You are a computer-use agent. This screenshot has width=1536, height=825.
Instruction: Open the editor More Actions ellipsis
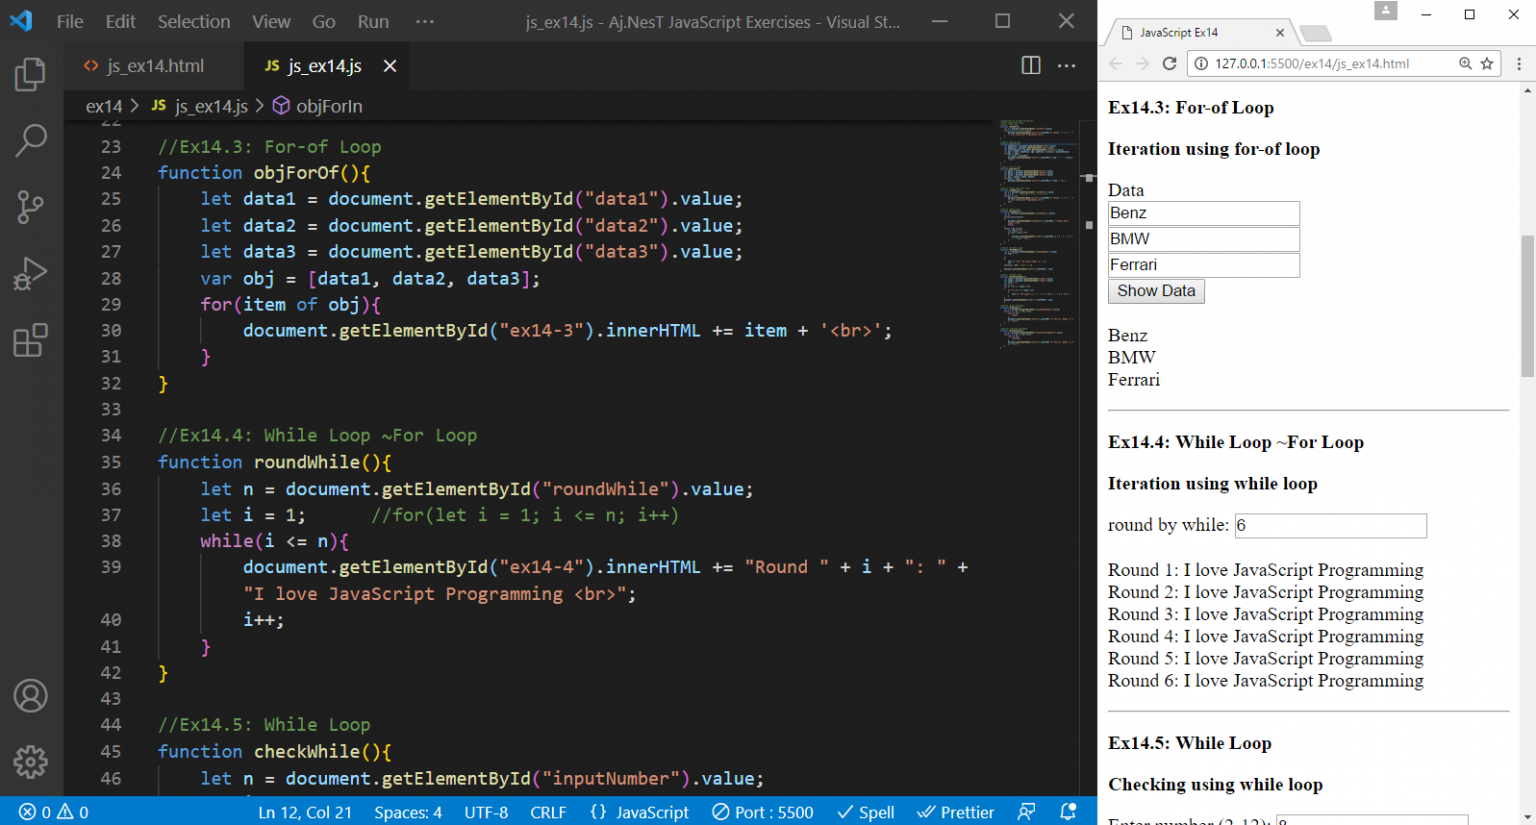1067,66
